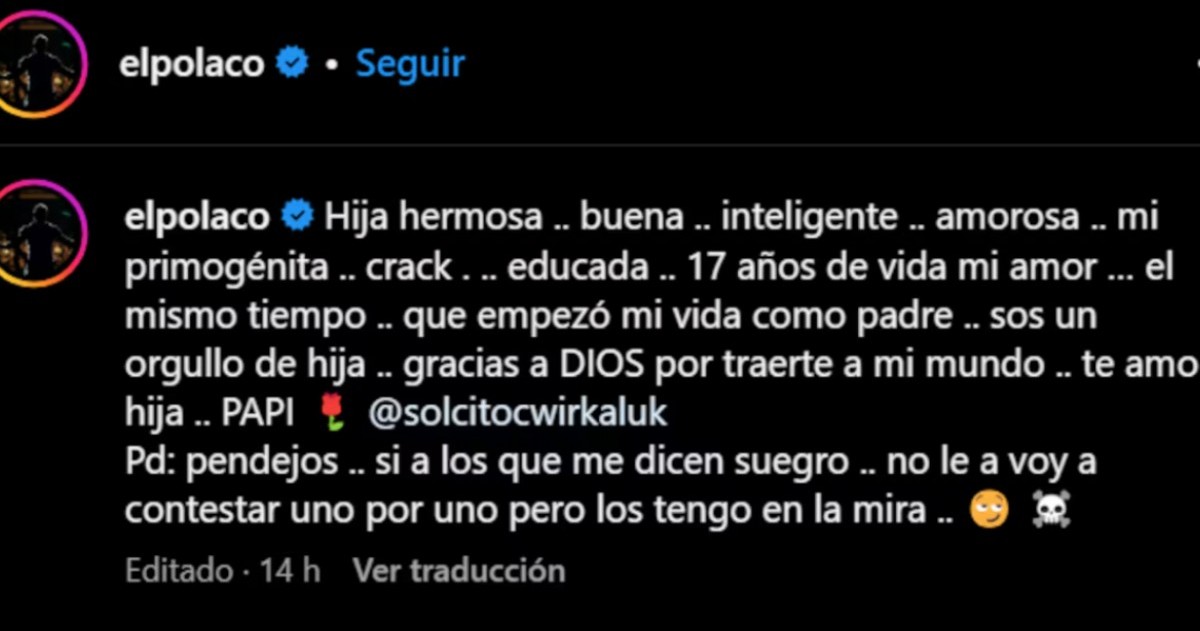Click the verified badge in the caption line
This screenshot has width=1200, height=631.
(297, 216)
